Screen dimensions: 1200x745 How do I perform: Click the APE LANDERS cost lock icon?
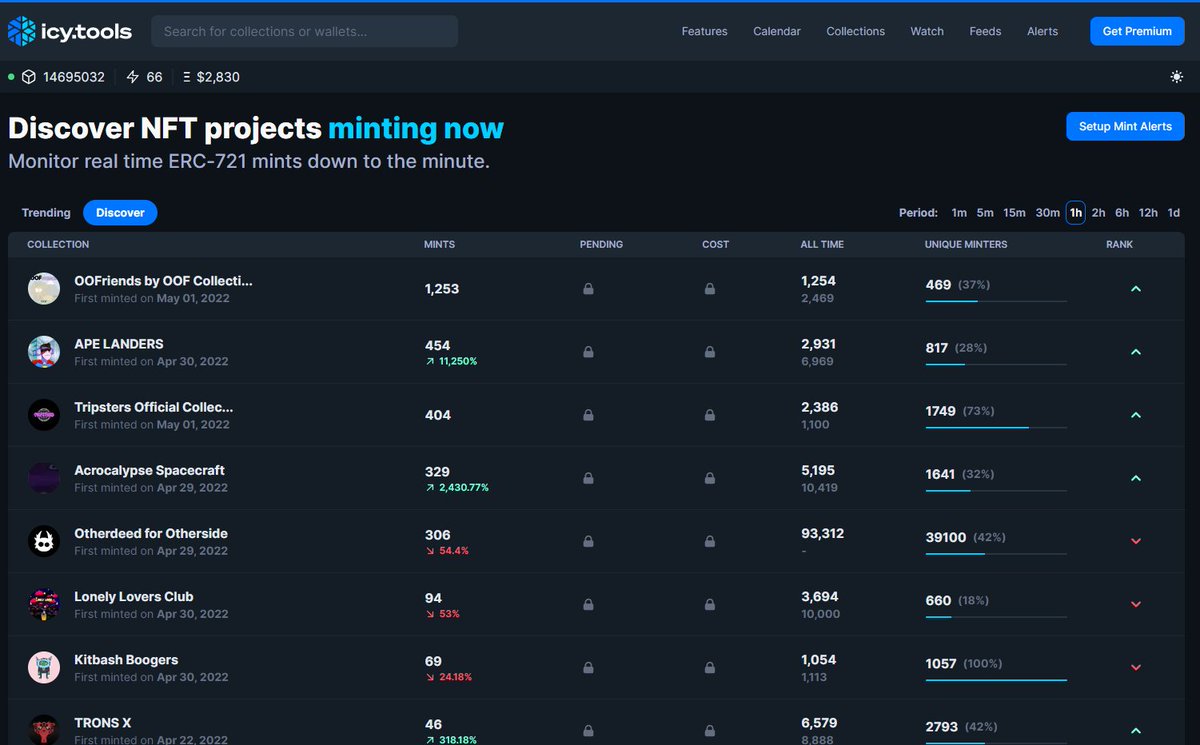[709, 352]
